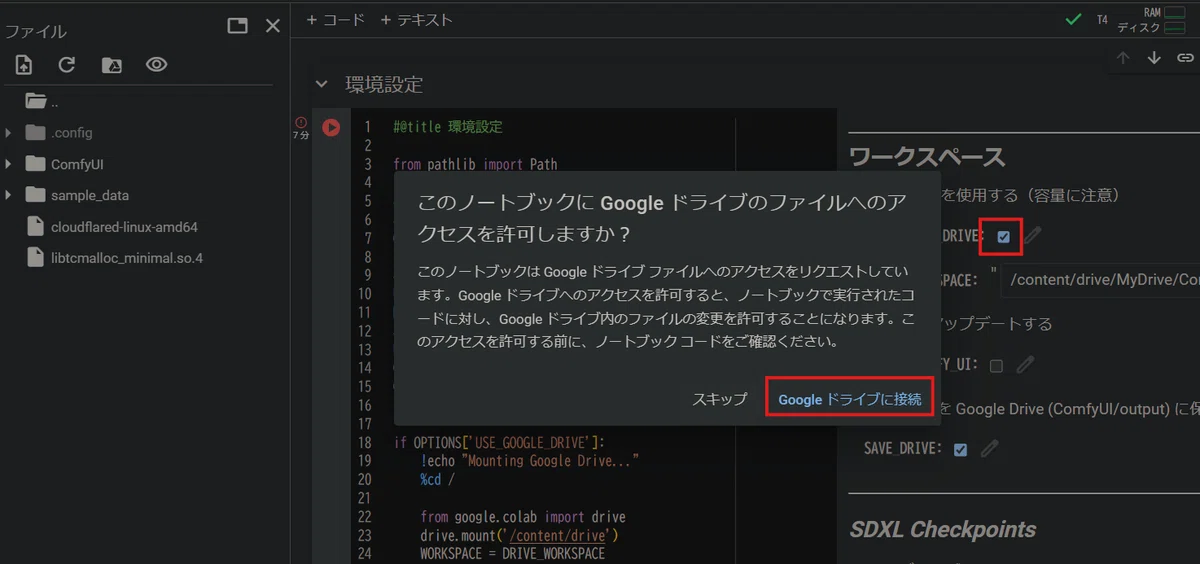This screenshot has height=564, width=1200.
Task: Toggle the SAVE DRIVE checkbox
Action: click(x=961, y=450)
